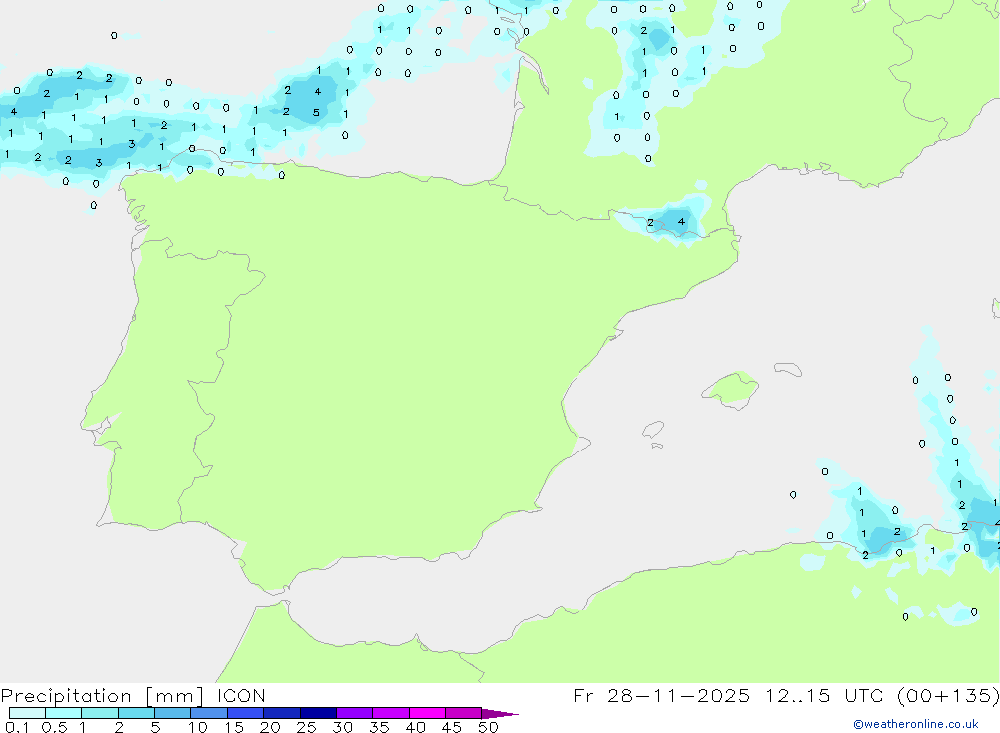The image size is (1000, 733).
Task: Click the '50' legend label
Action: pos(488,727)
